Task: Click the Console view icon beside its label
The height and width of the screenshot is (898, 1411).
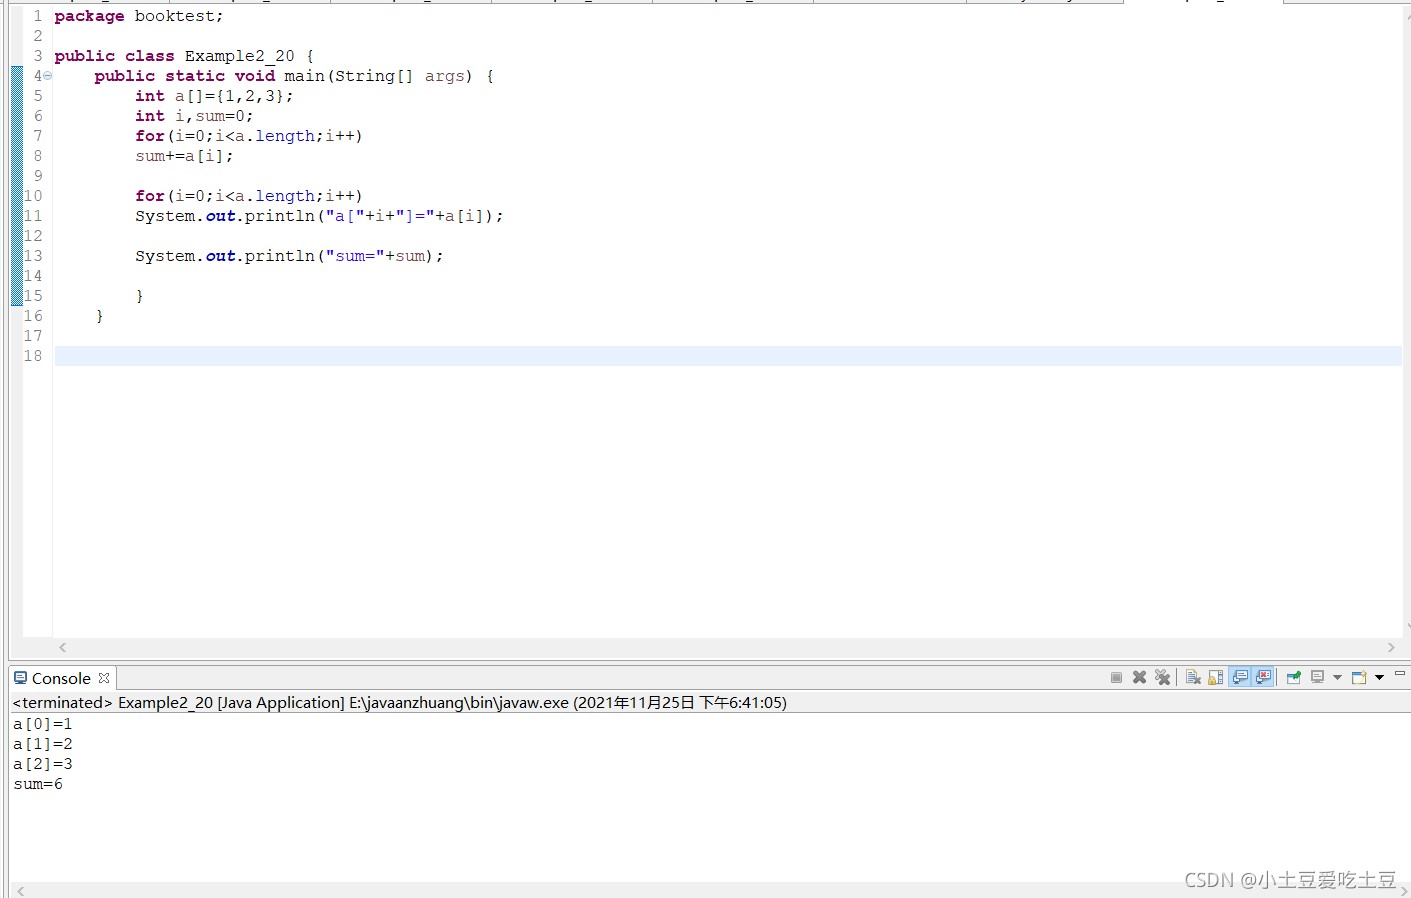Action: 21,678
